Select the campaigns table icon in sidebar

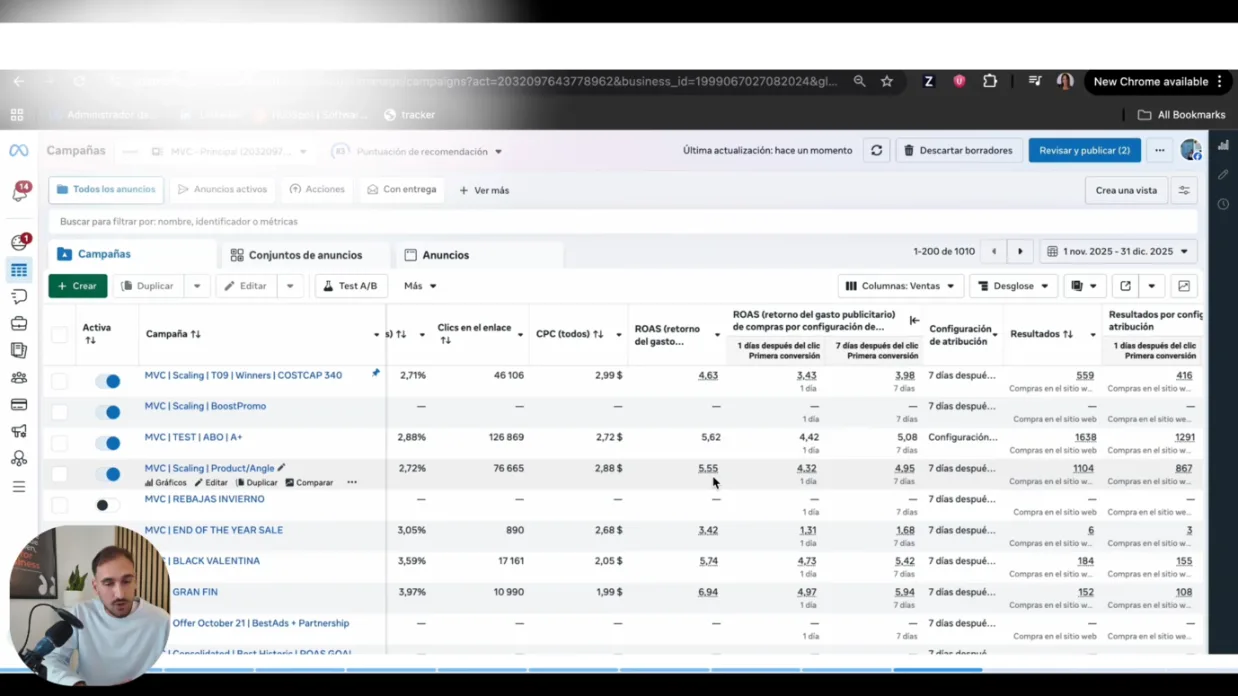coord(19,270)
